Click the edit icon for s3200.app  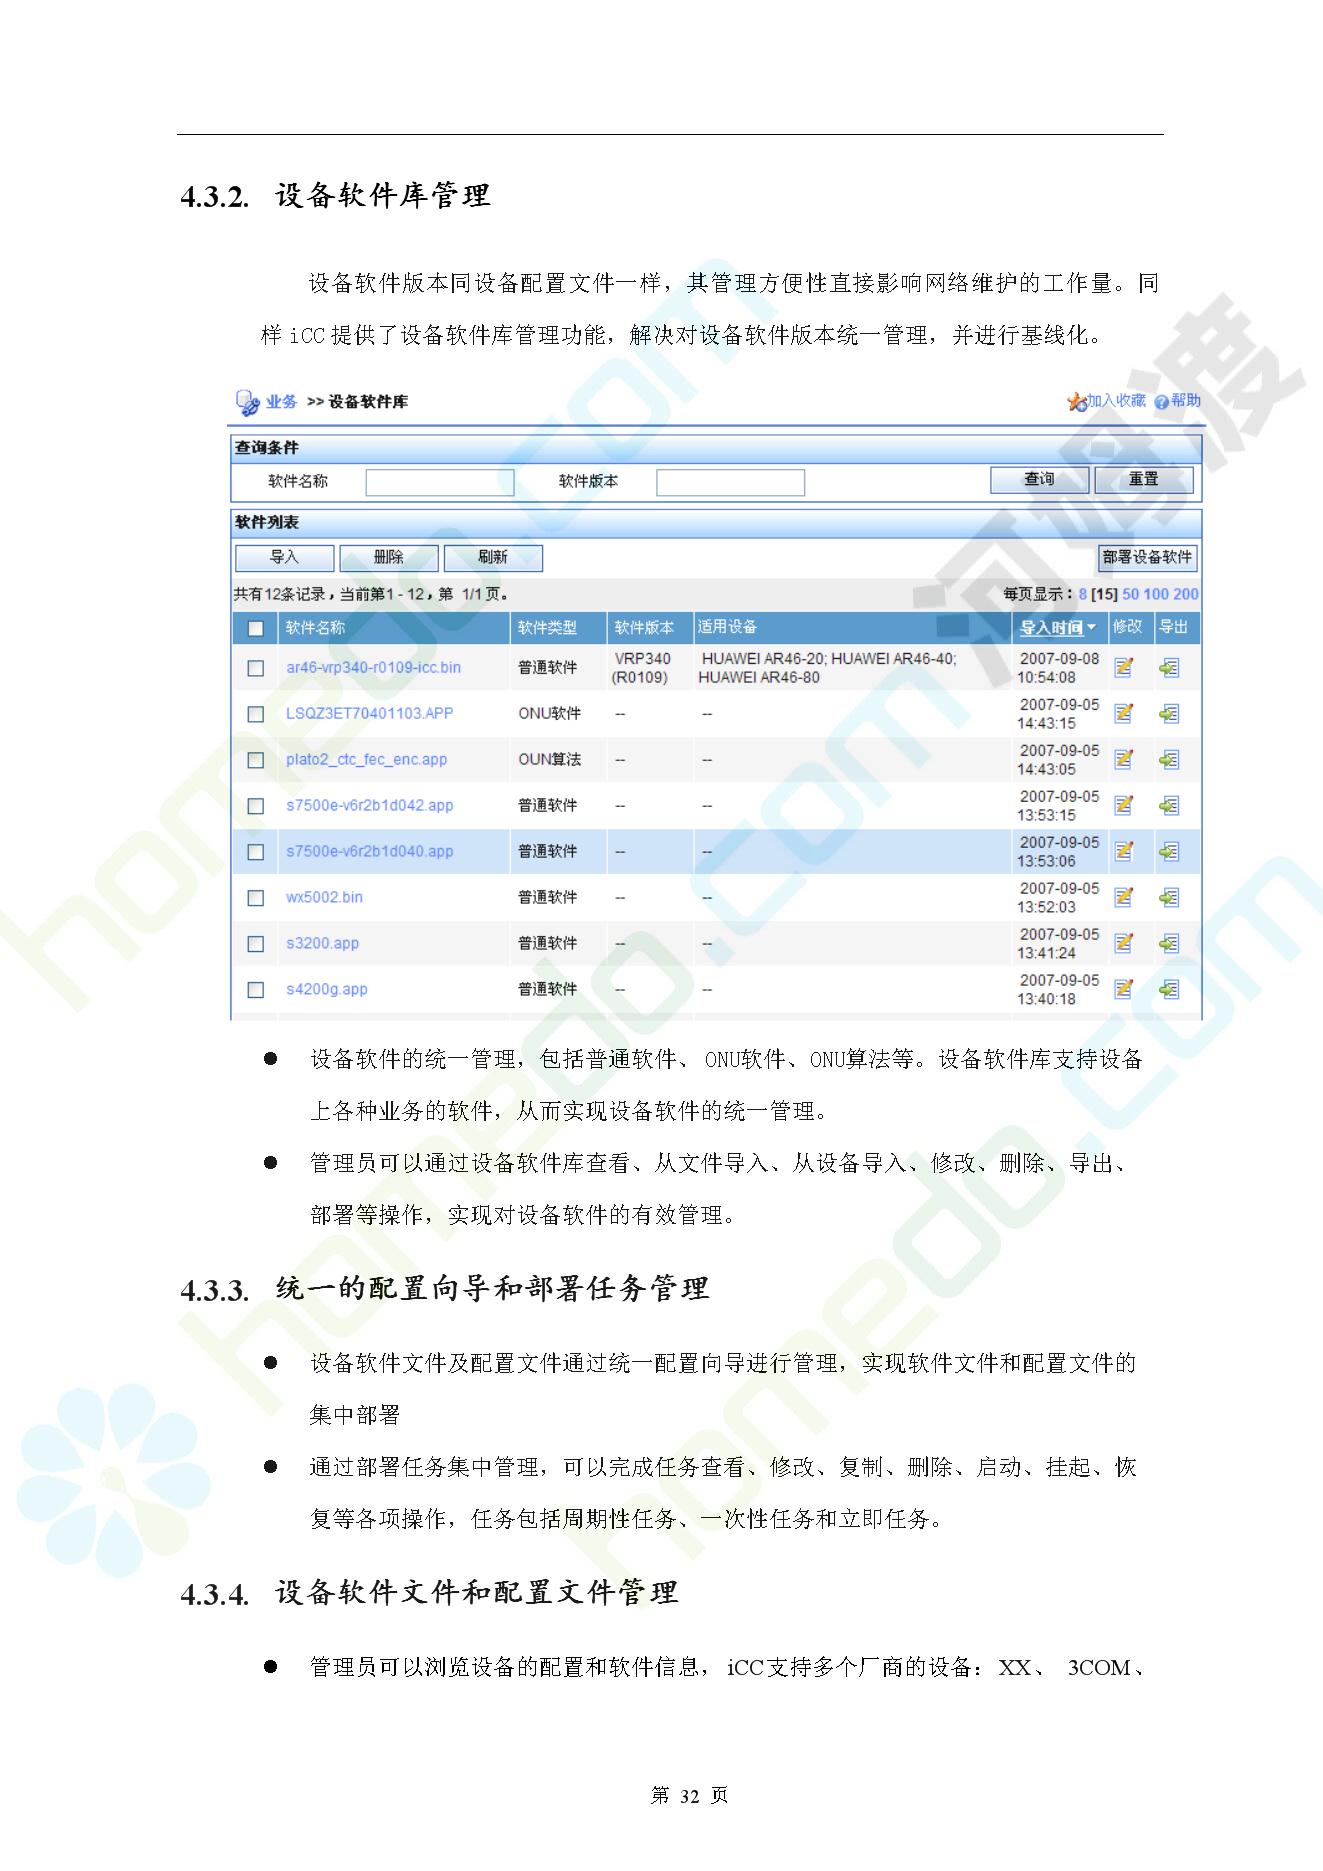click(x=1124, y=943)
